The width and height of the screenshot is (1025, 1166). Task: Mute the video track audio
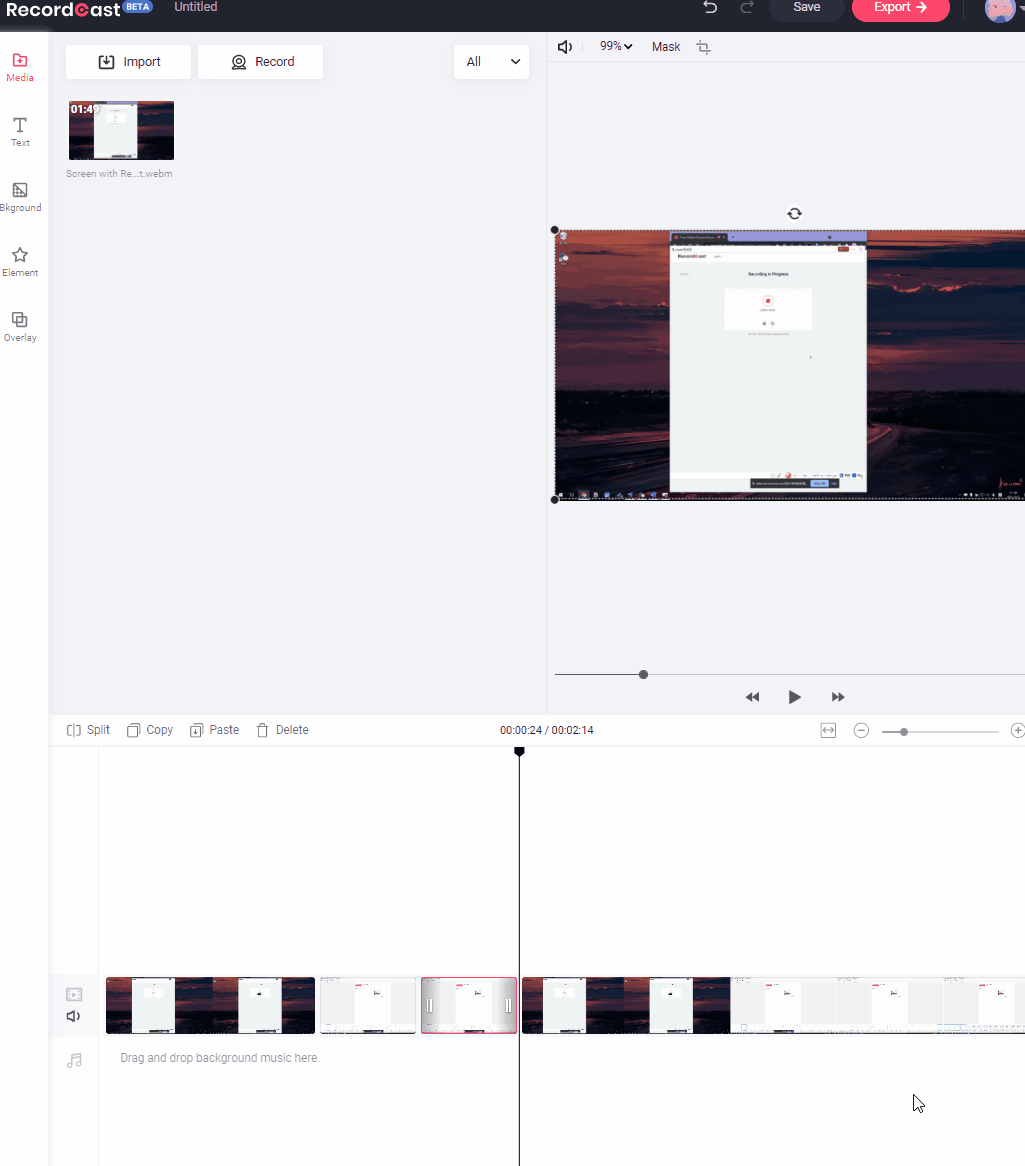coord(73,1016)
